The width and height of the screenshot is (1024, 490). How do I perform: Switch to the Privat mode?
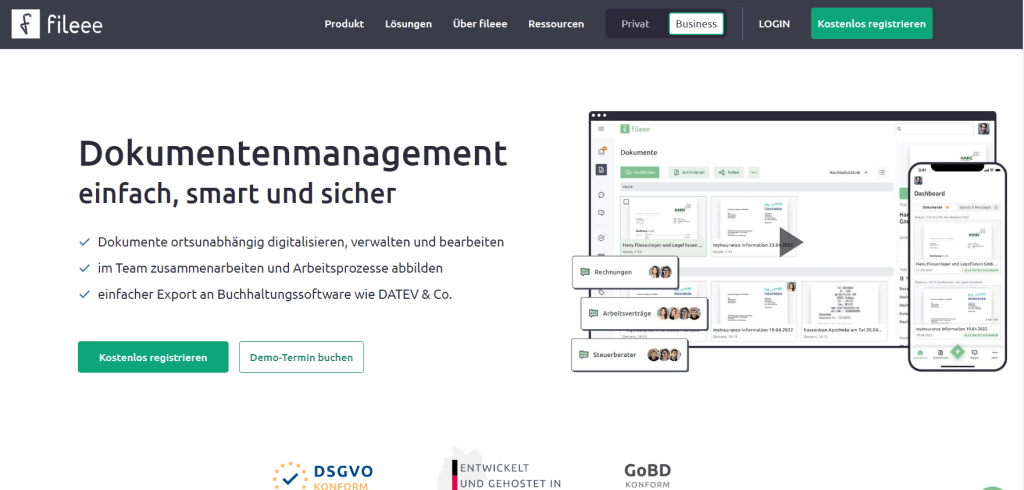[x=635, y=24]
